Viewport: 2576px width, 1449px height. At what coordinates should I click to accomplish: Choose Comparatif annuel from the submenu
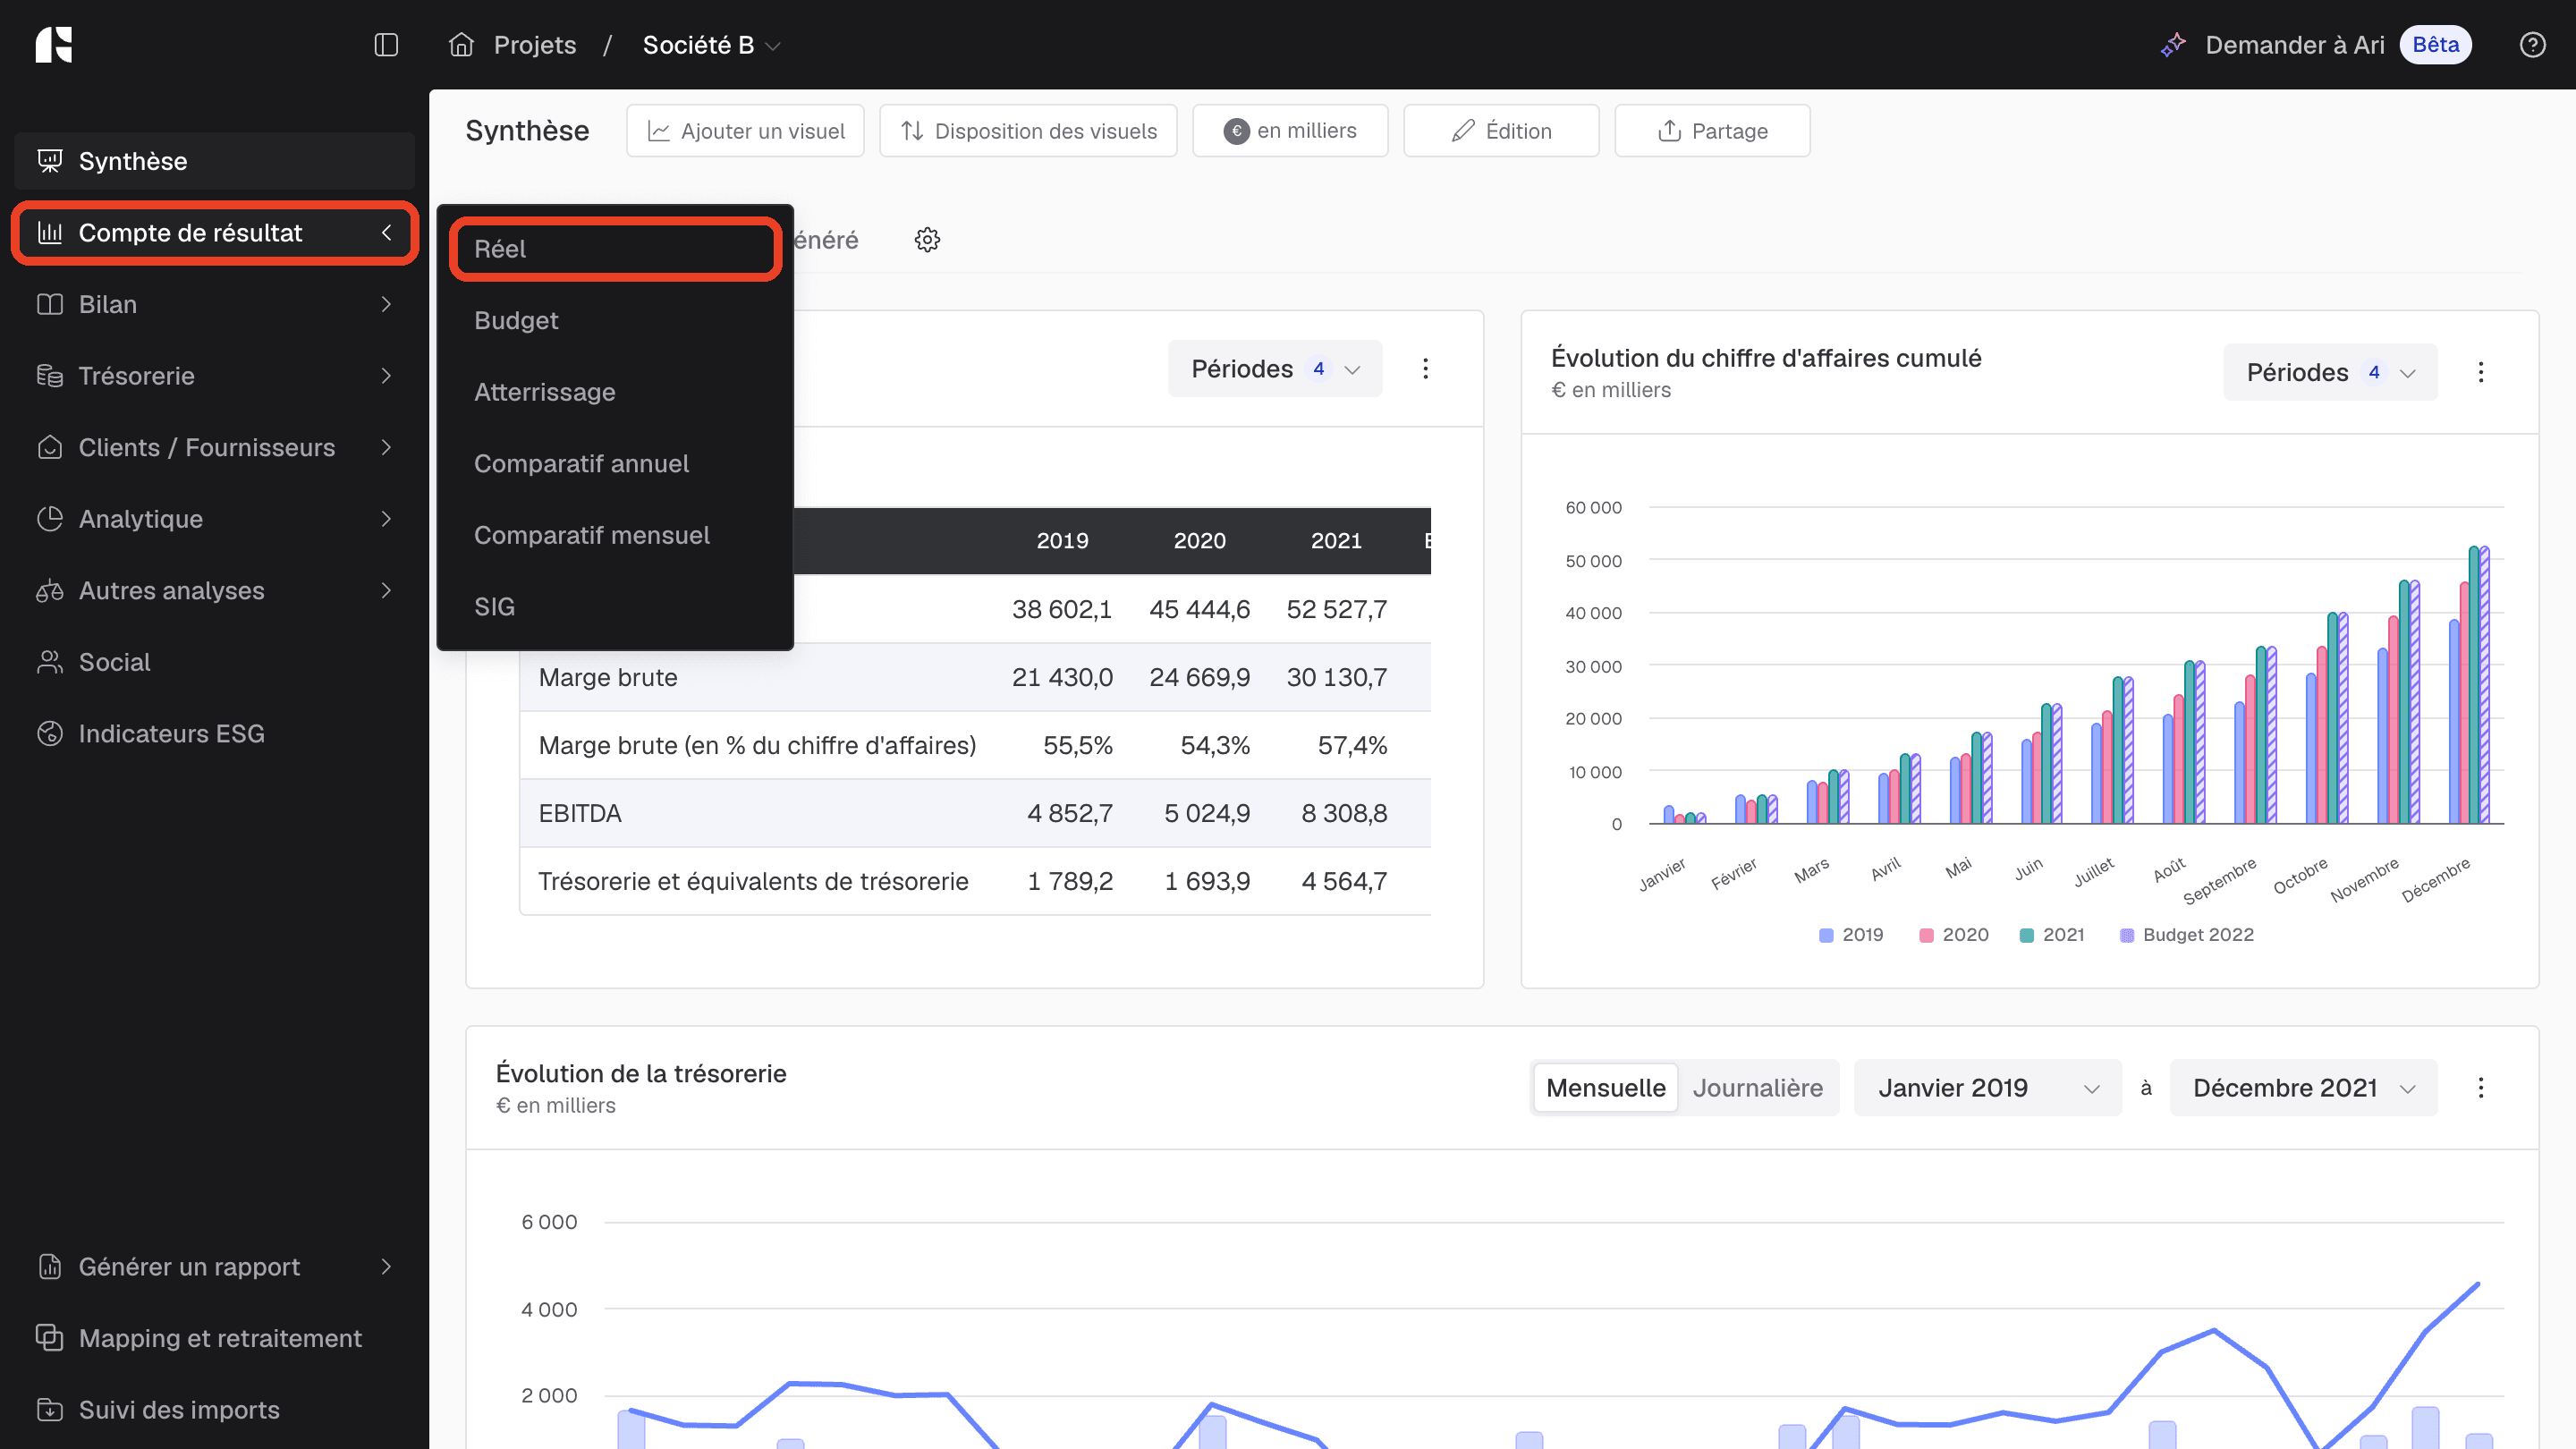pos(615,464)
